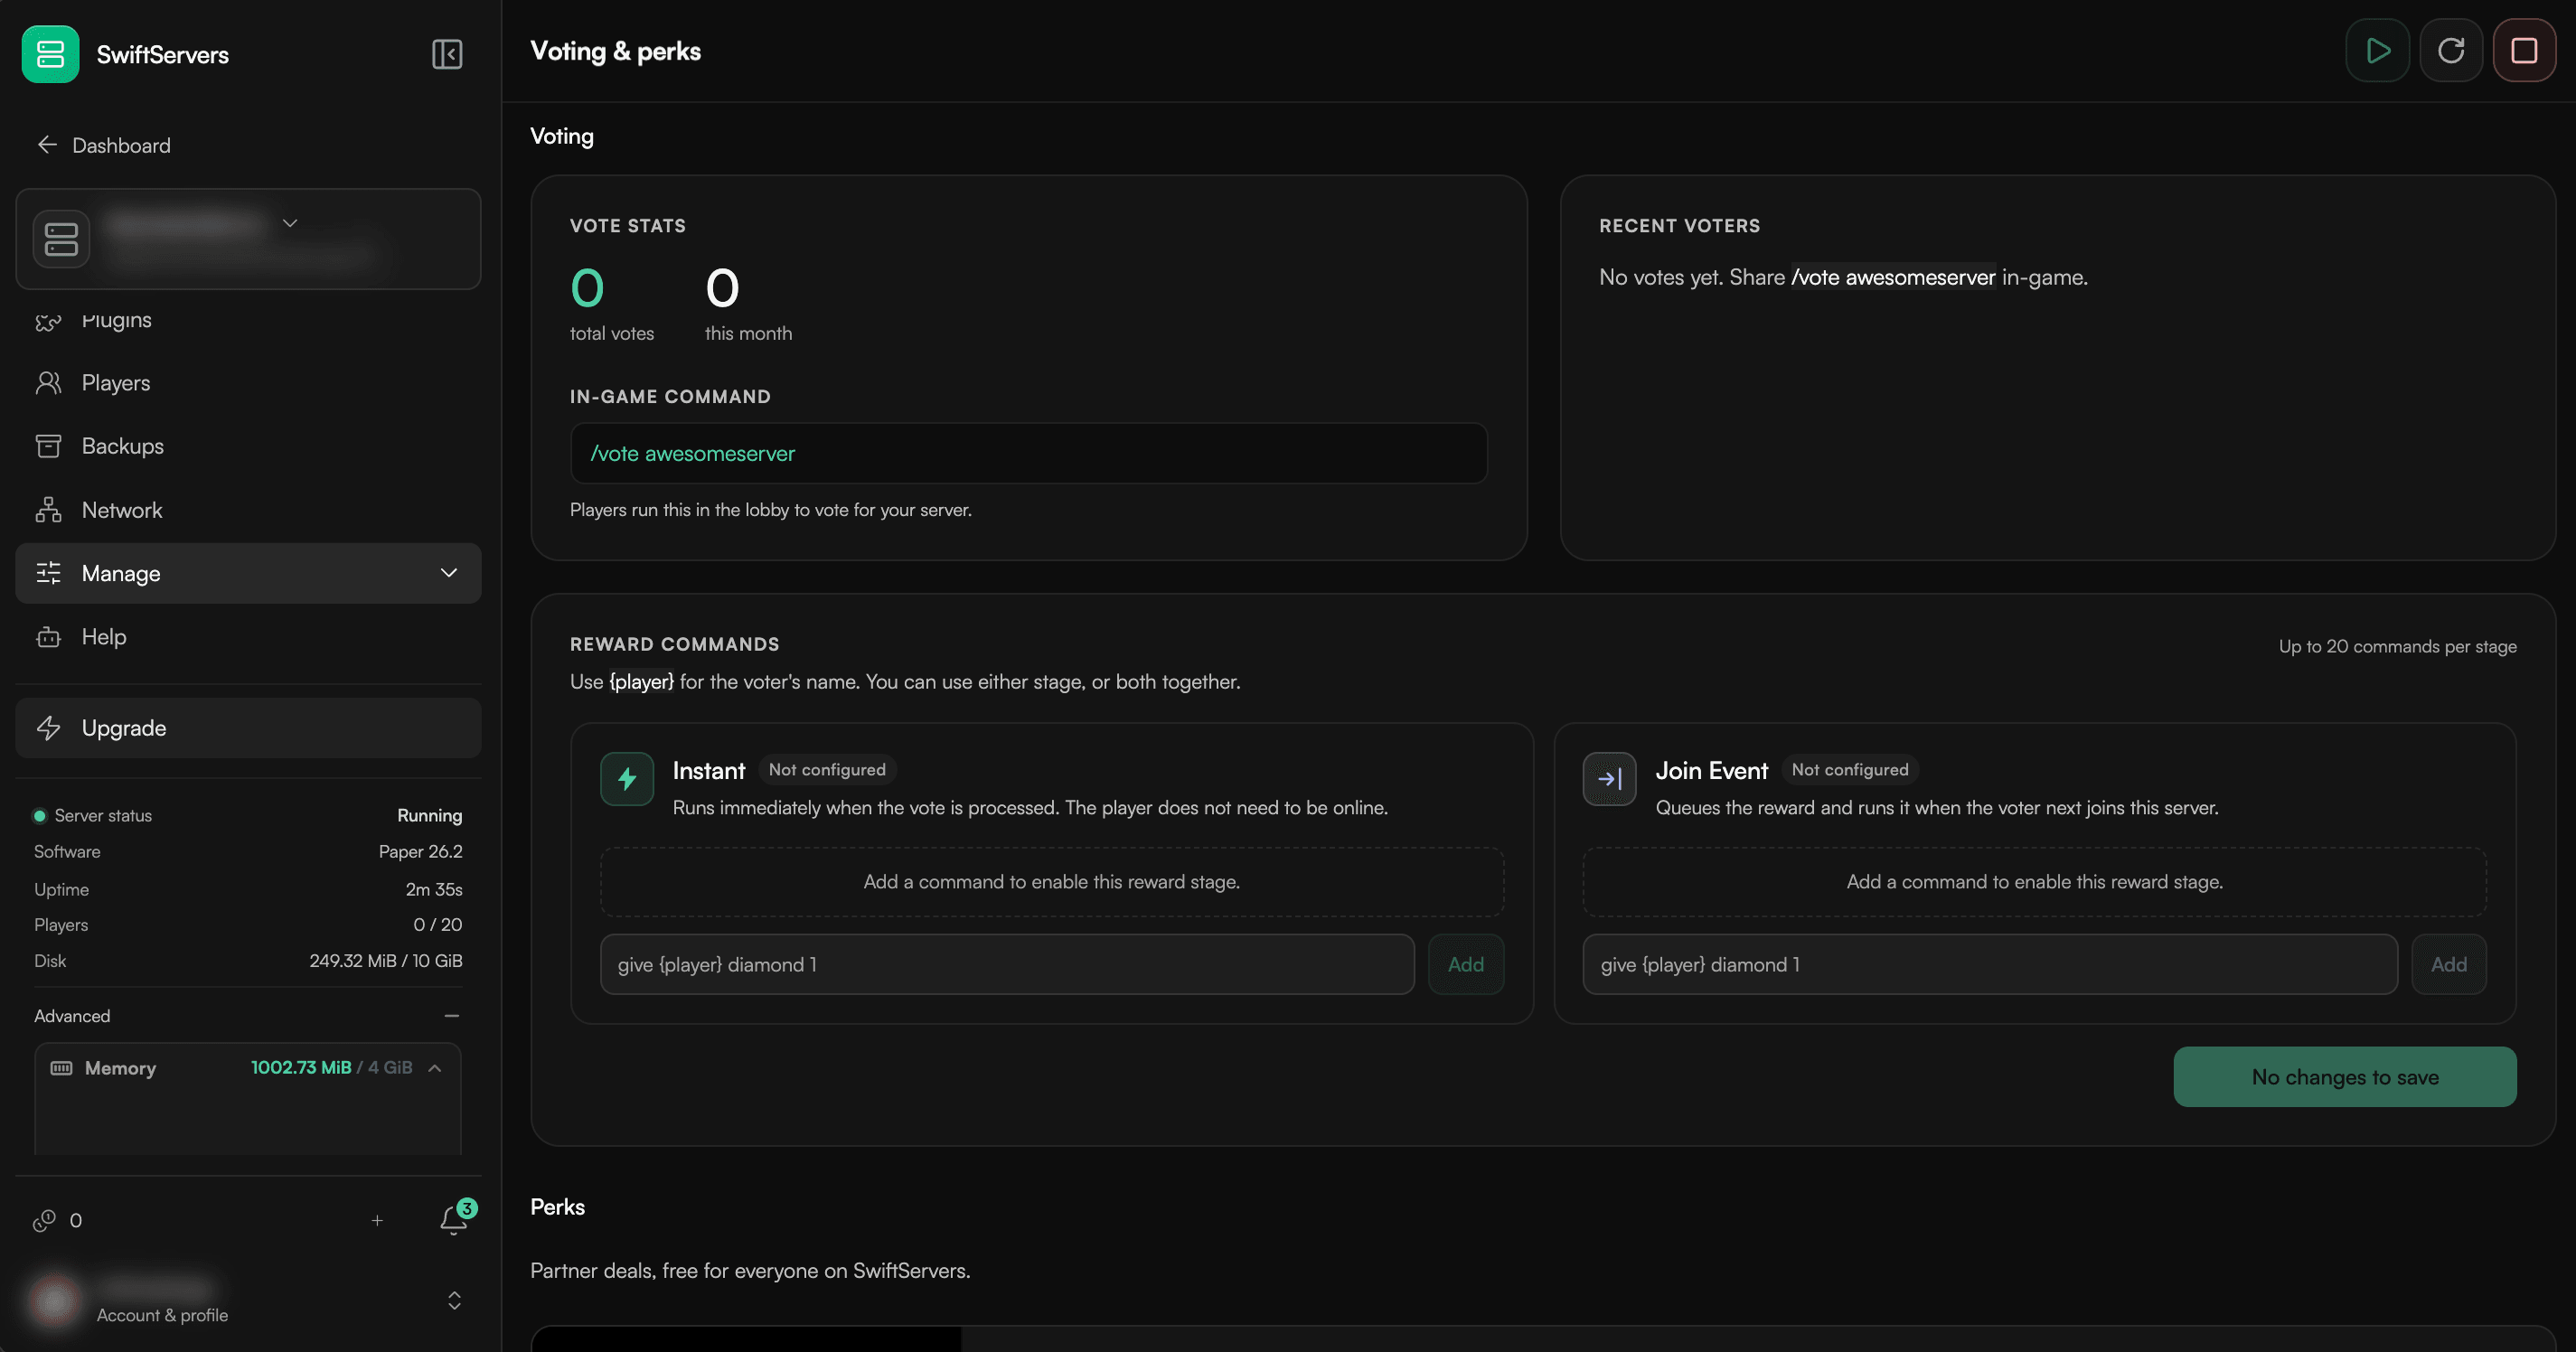
Task: Click the 'Paper 26.2' software value
Action: 420,852
